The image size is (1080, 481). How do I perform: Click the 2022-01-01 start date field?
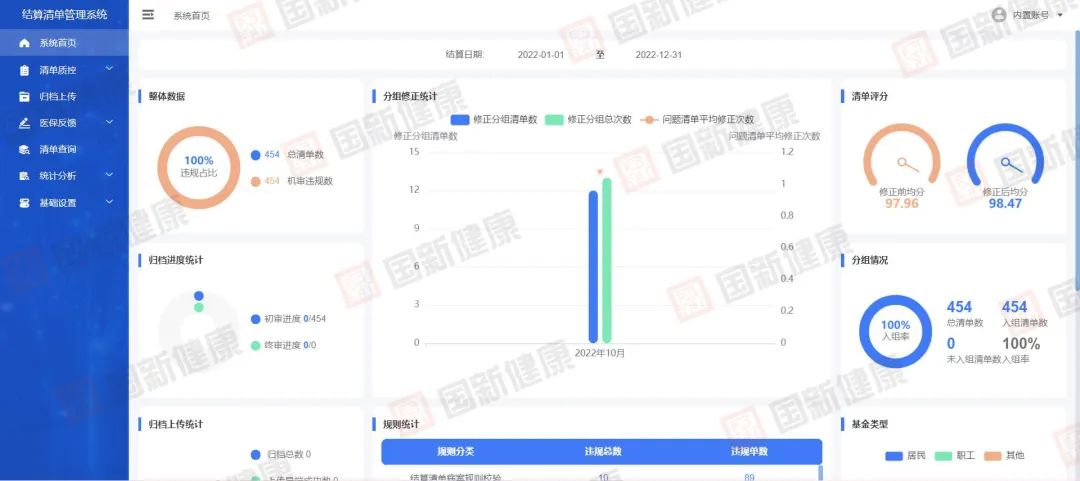541,55
